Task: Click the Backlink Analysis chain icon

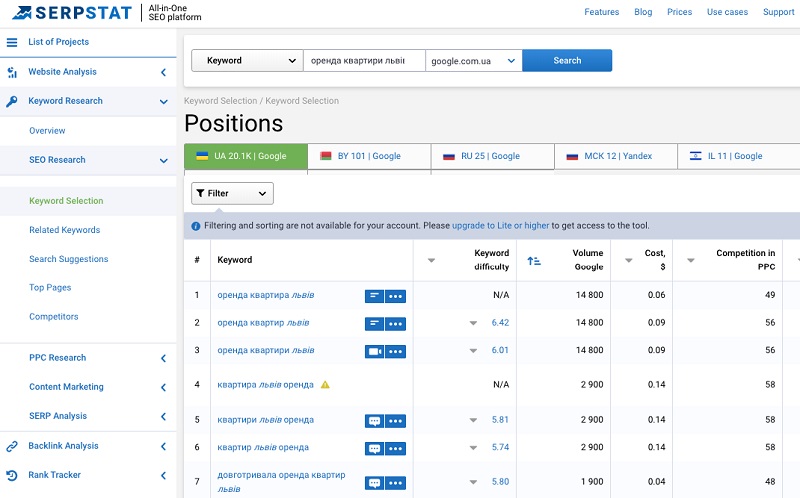Action: coord(12,446)
